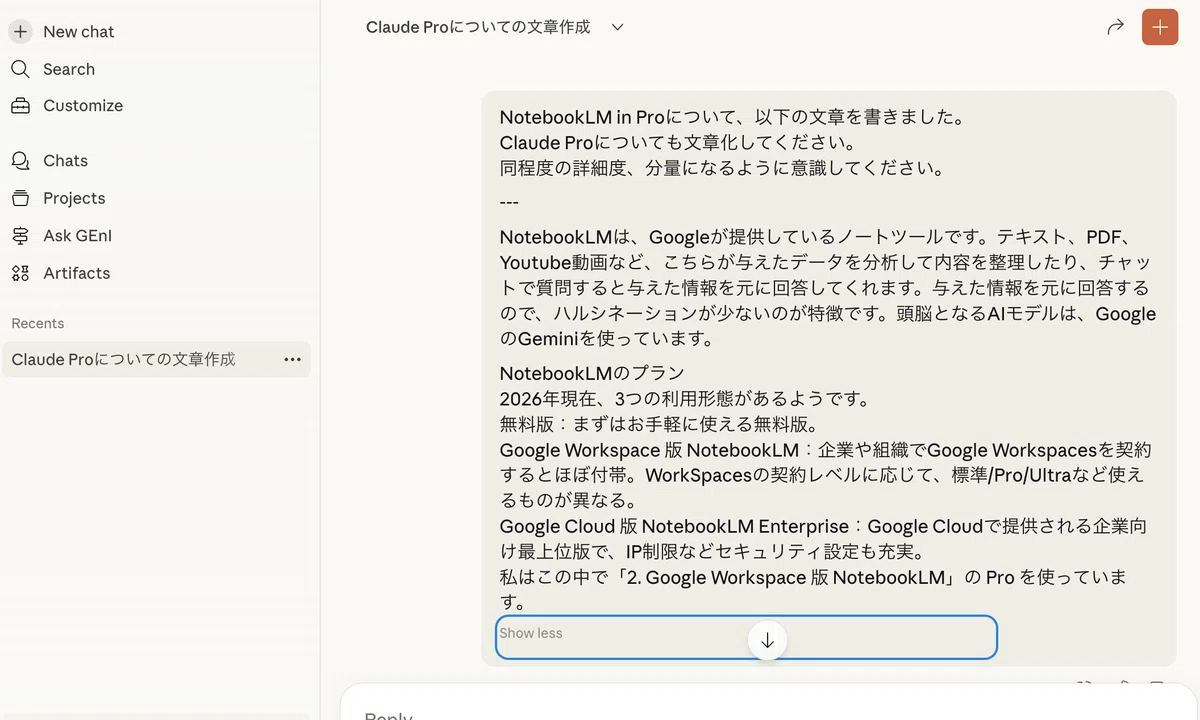
Task: Click the New chat plus icon
Action: pyautogui.click(x=20, y=31)
